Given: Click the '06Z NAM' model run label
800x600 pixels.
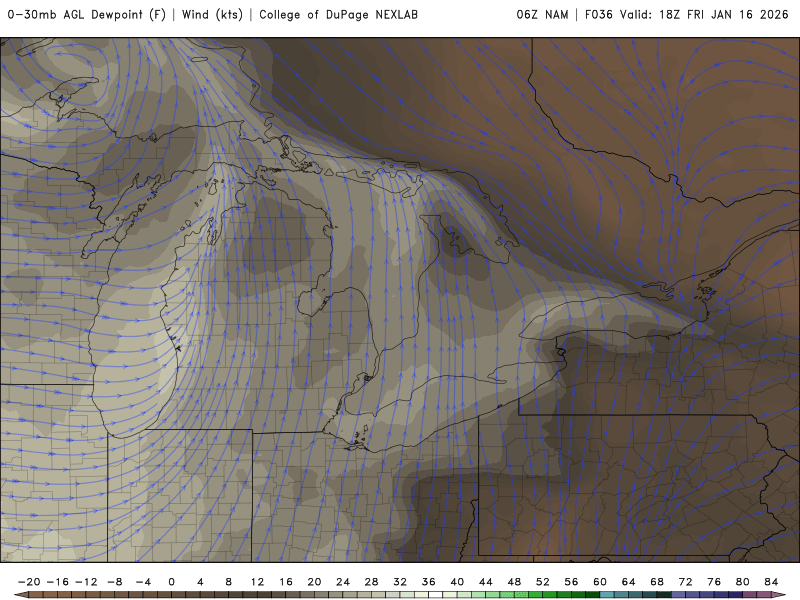Looking at the screenshot, I should coord(542,15).
